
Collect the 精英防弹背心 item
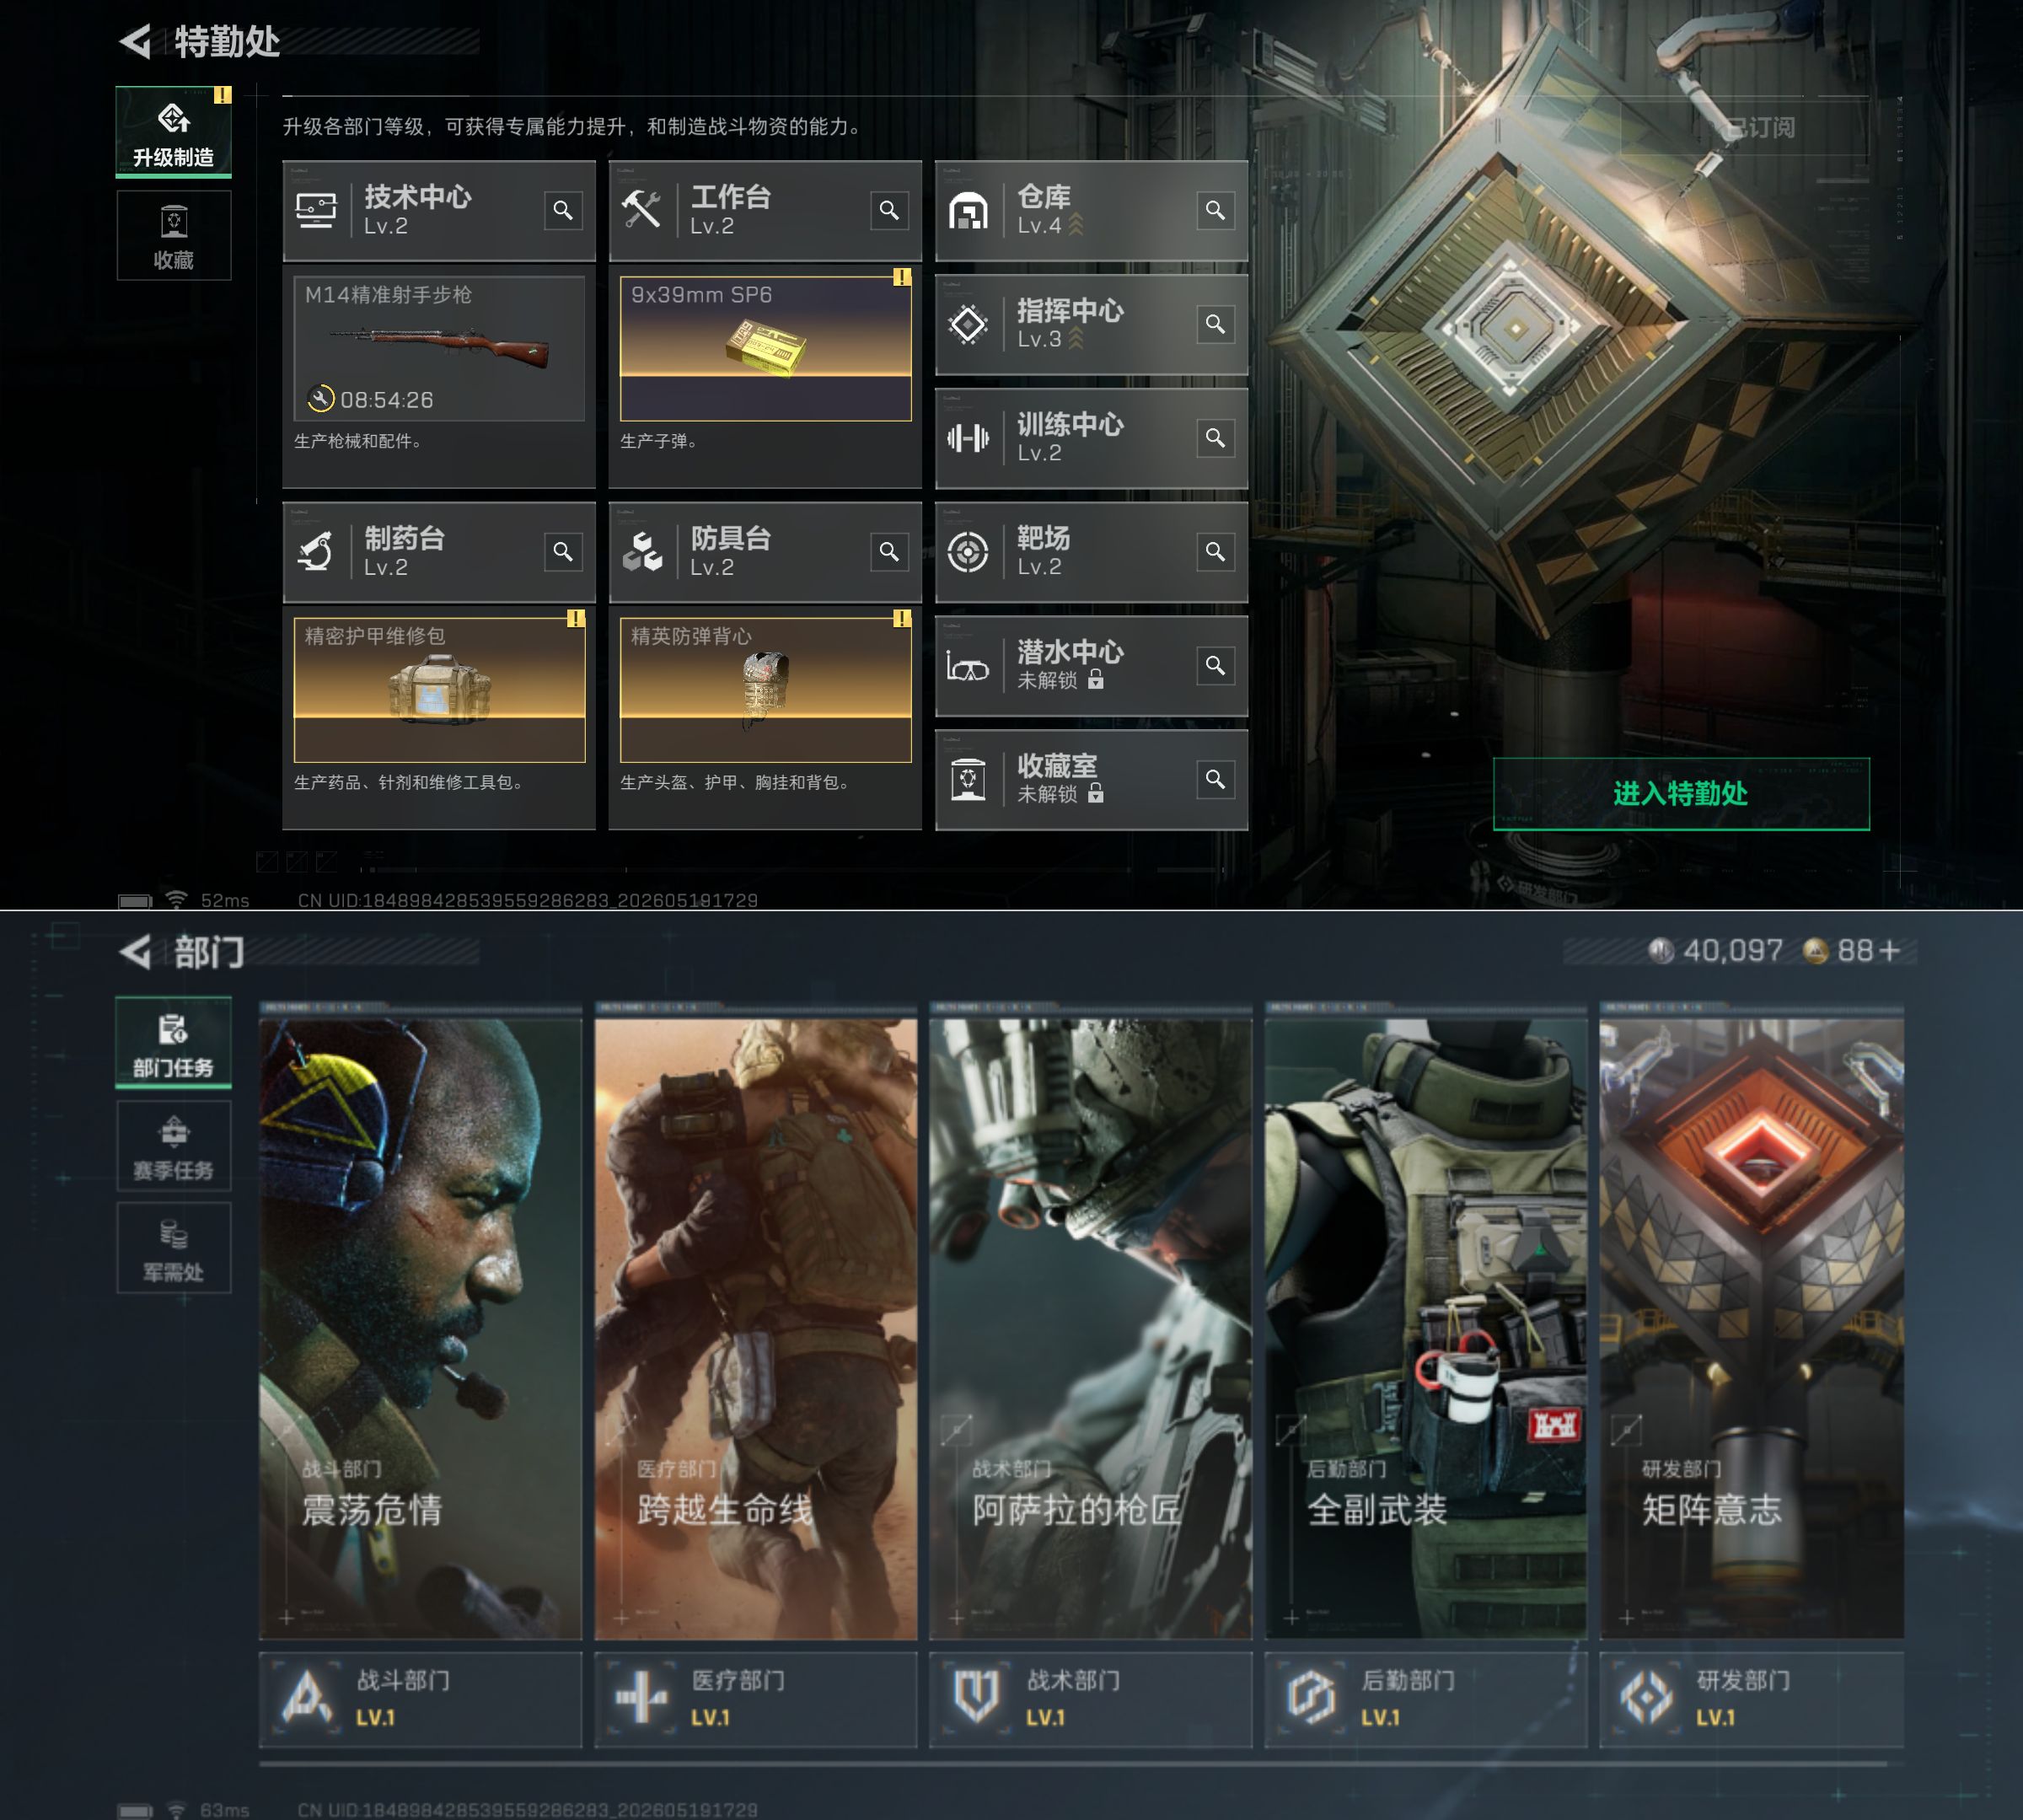(x=765, y=690)
